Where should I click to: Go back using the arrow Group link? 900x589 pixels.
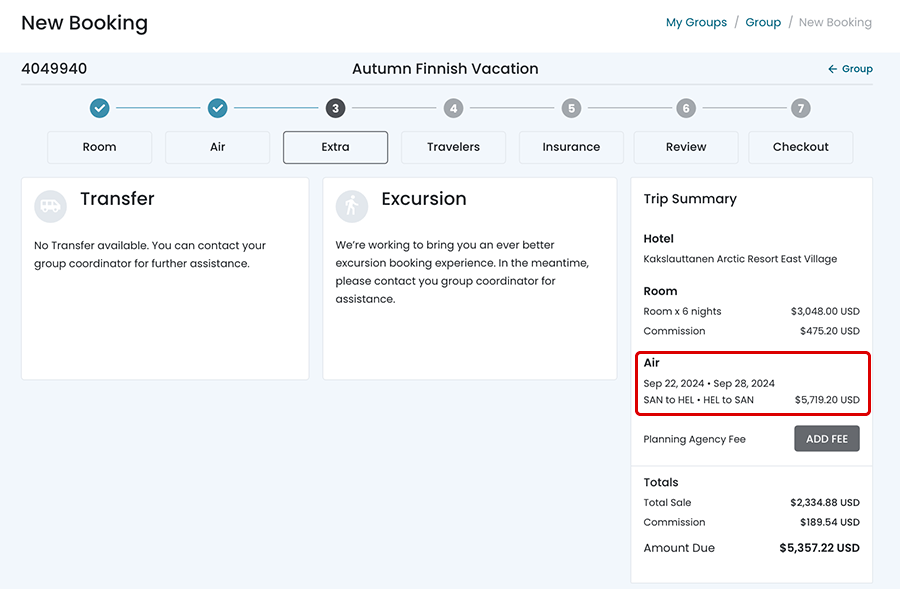coord(850,69)
